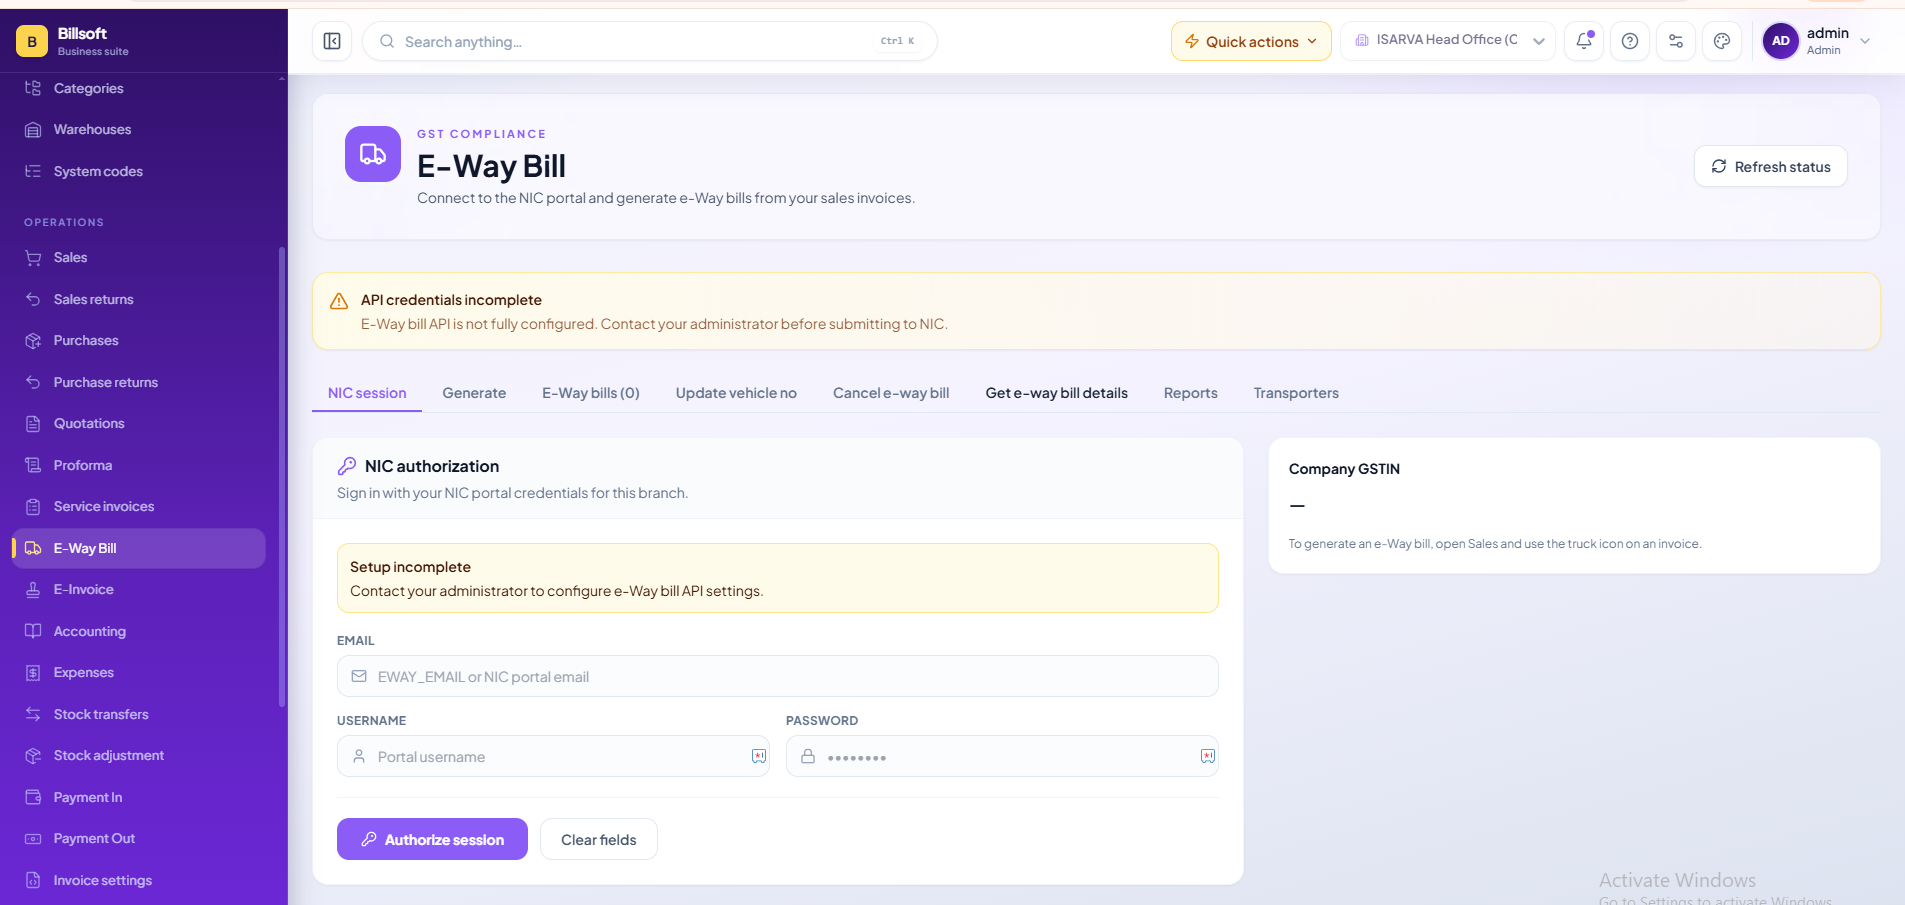Image resolution: width=1905 pixels, height=905 pixels.
Task: Open the notifications bell
Action: [x=1584, y=41]
